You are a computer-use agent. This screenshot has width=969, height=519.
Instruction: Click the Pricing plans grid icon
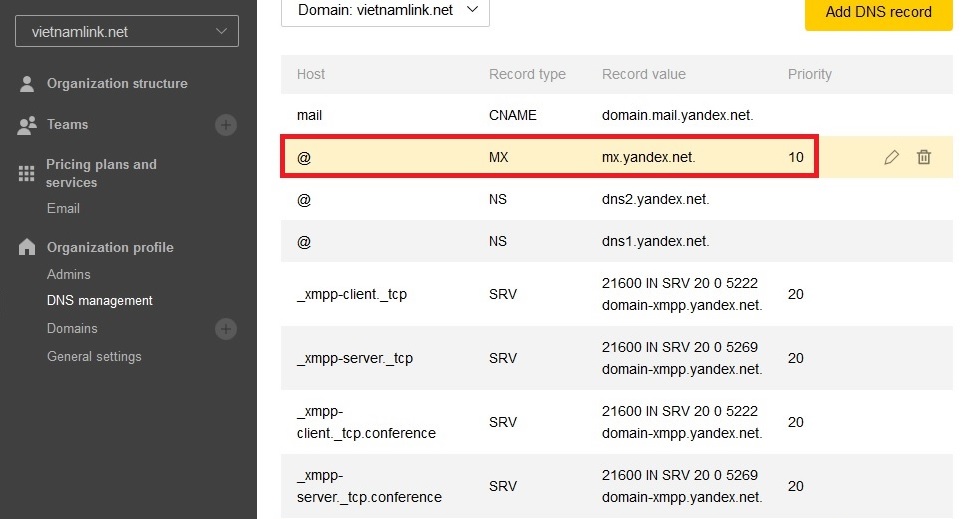[27, 174]
